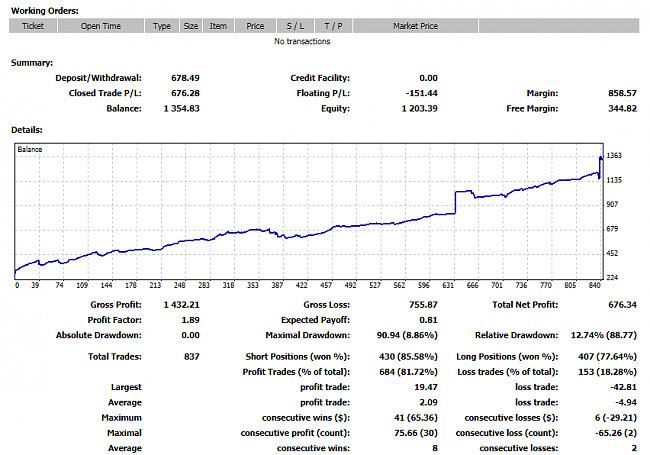Image resolution: width=650 pixels, height=455 pixels.
Task: Click largest loss trade value -42.81
Action: (x=623, y=387)
